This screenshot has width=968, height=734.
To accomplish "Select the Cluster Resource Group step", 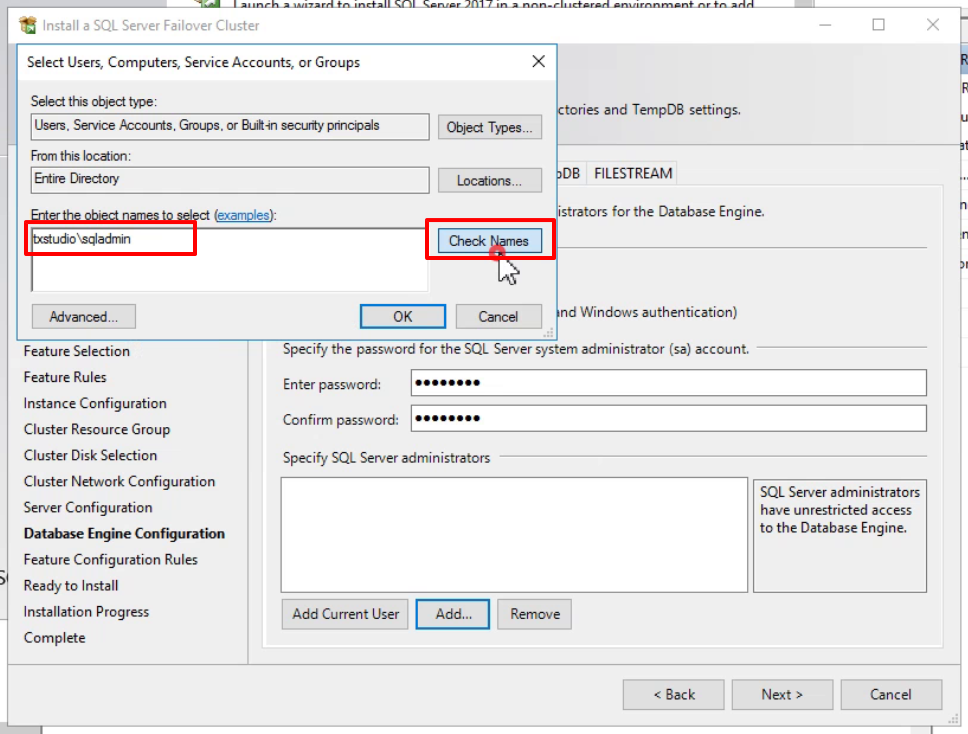I will [97, 429].
